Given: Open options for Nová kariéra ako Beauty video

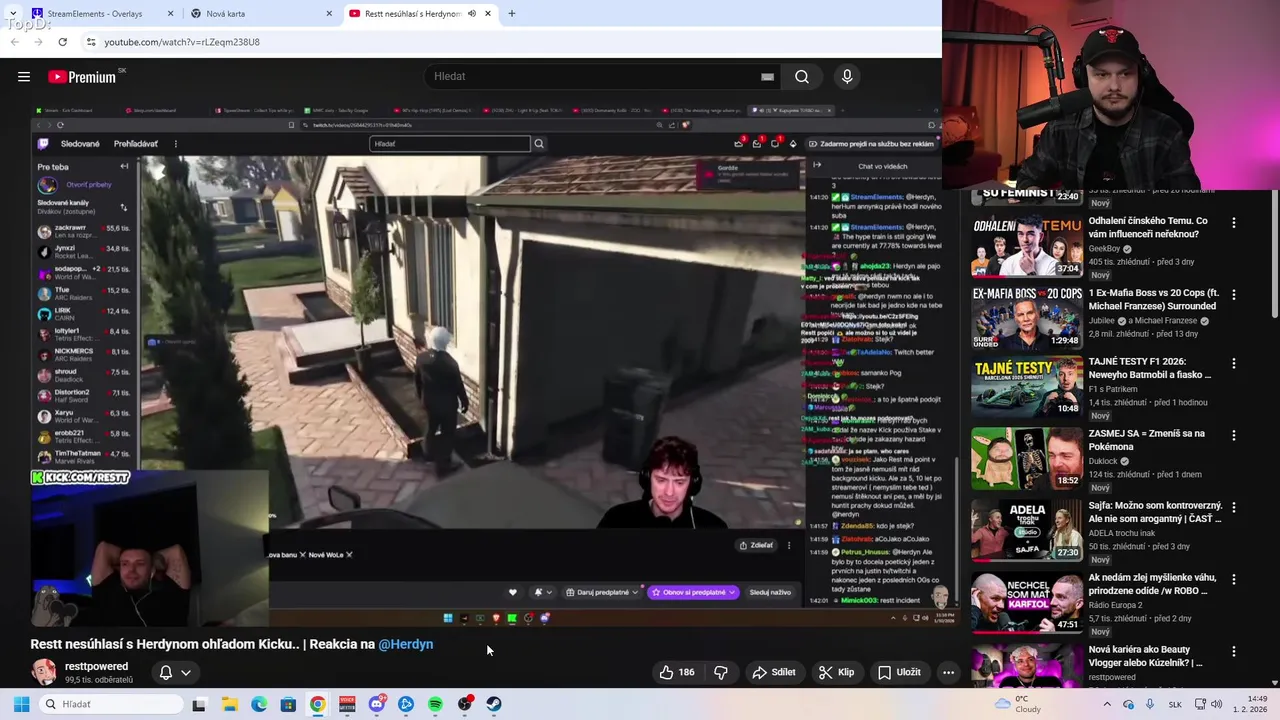Looking at the screenshot, I should (1233, 651).
